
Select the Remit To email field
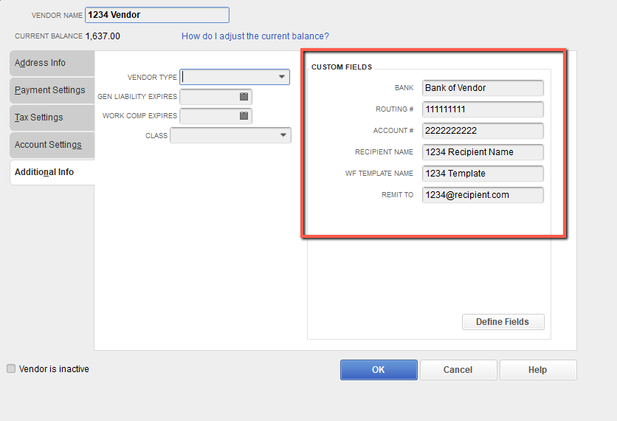483,195
